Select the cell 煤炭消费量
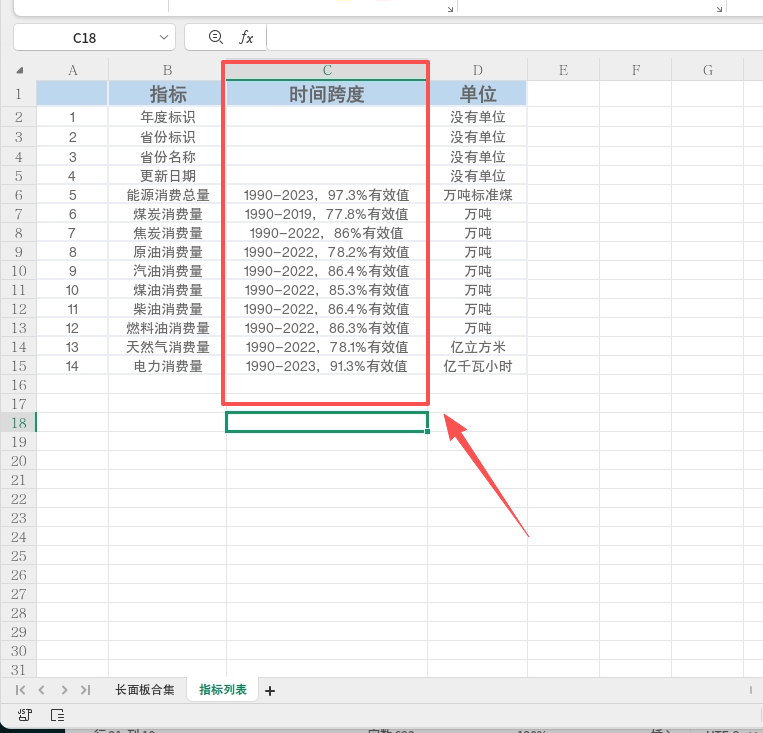The height and width of the screenshot is (733, 763). pos(167,214)
